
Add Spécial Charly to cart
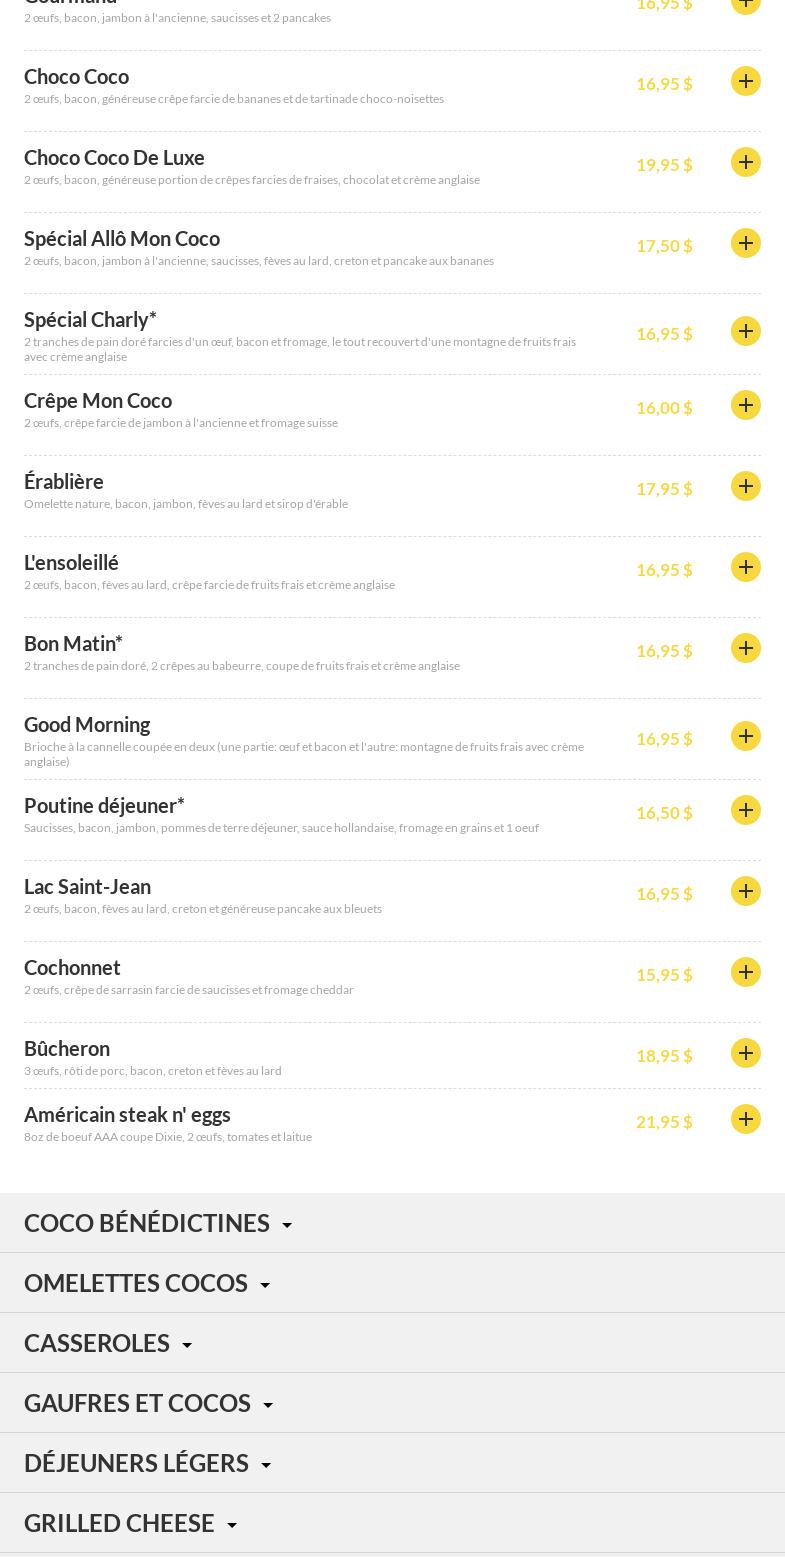(x=746, y=331)
